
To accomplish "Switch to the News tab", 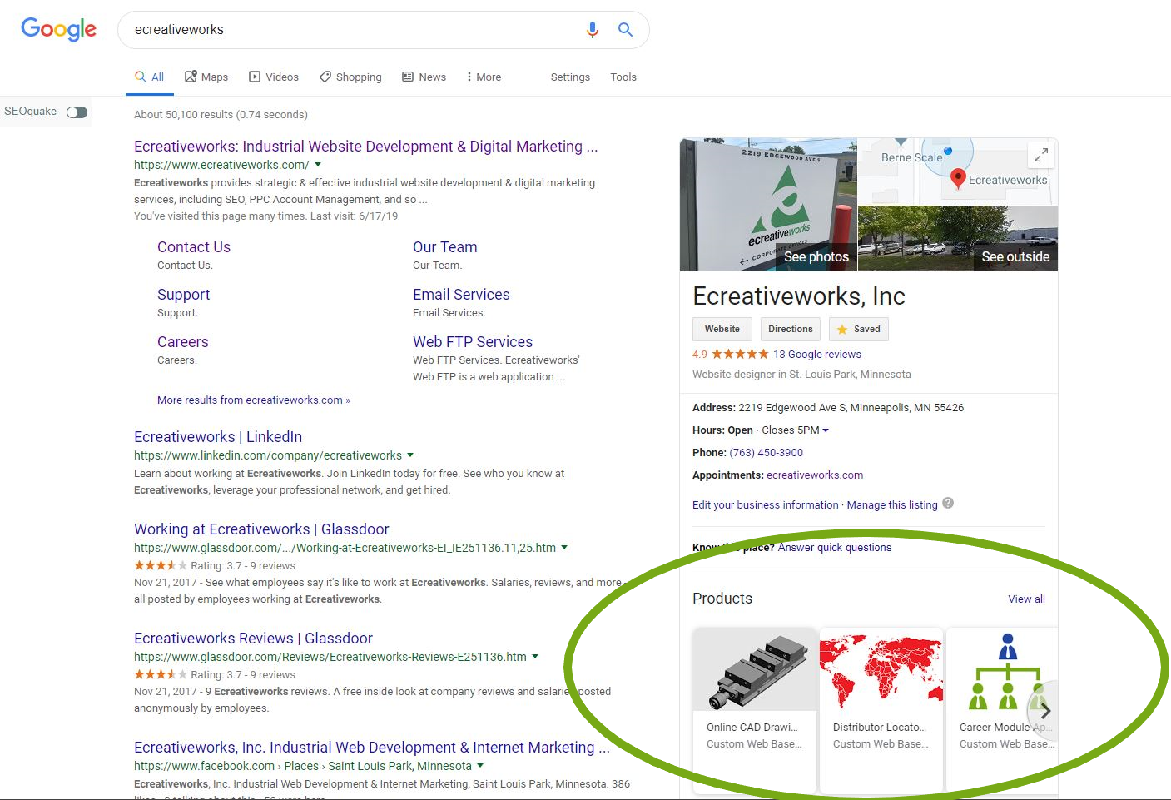I will click(423, 77).
